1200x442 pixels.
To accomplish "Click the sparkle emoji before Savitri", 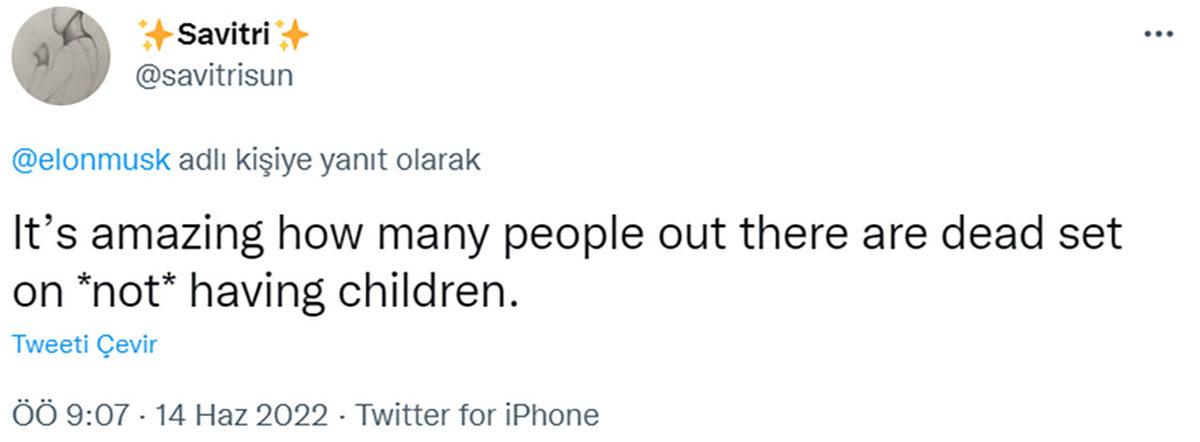I will point(156,35).
